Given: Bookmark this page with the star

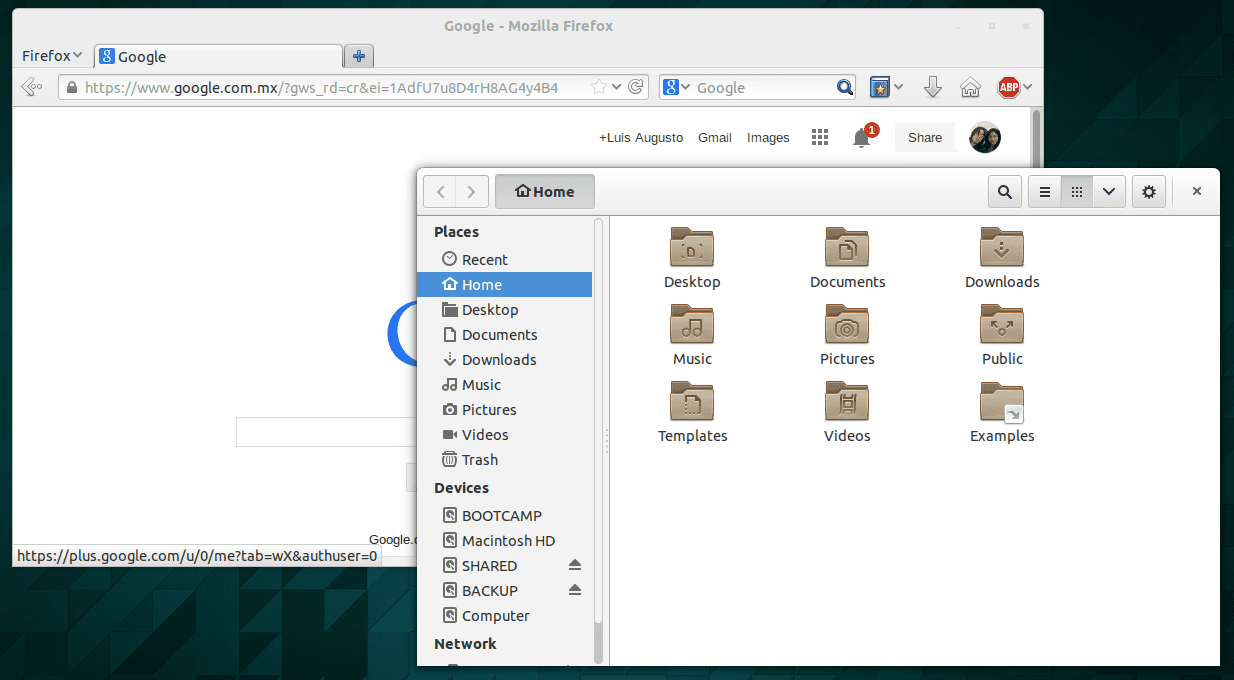Looking at the screenshot, I should (598, 87).
